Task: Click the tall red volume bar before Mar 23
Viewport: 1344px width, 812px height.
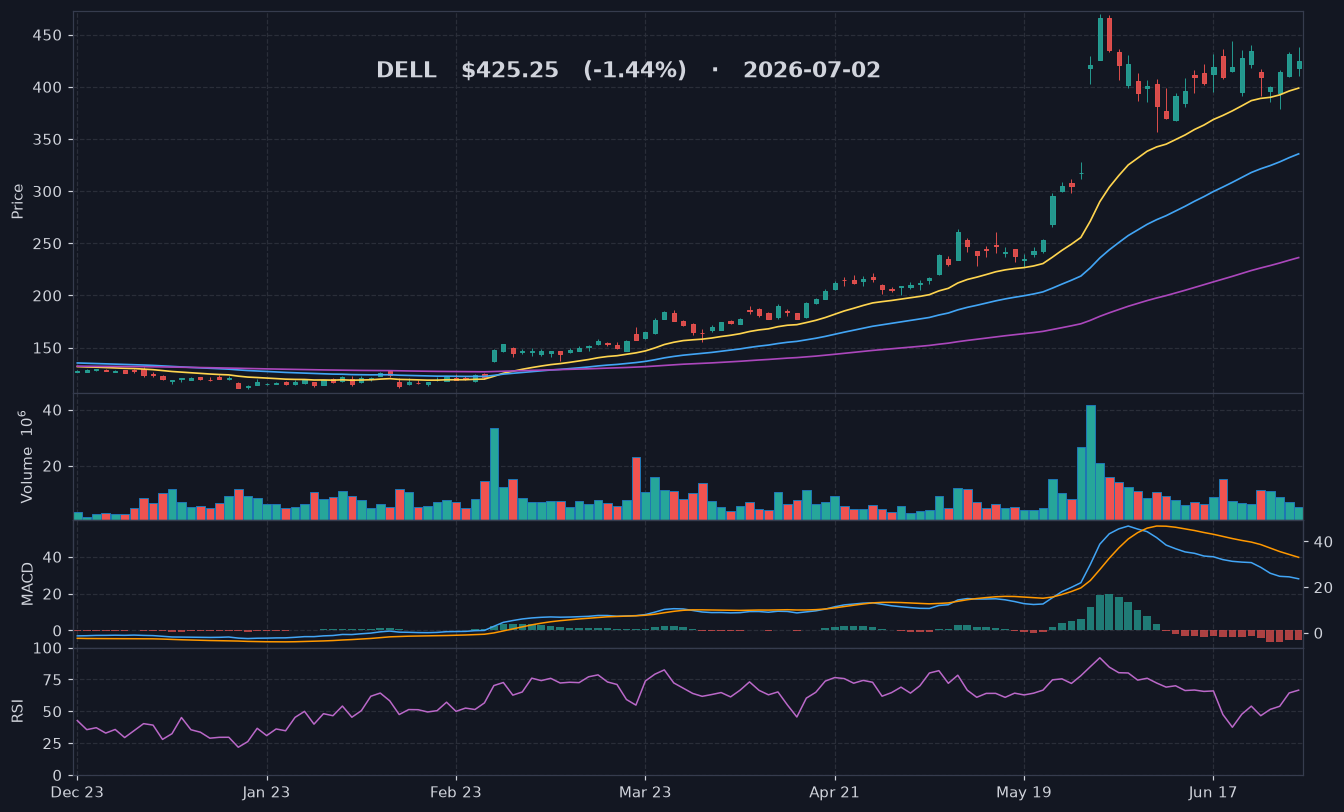Action: 636,489
